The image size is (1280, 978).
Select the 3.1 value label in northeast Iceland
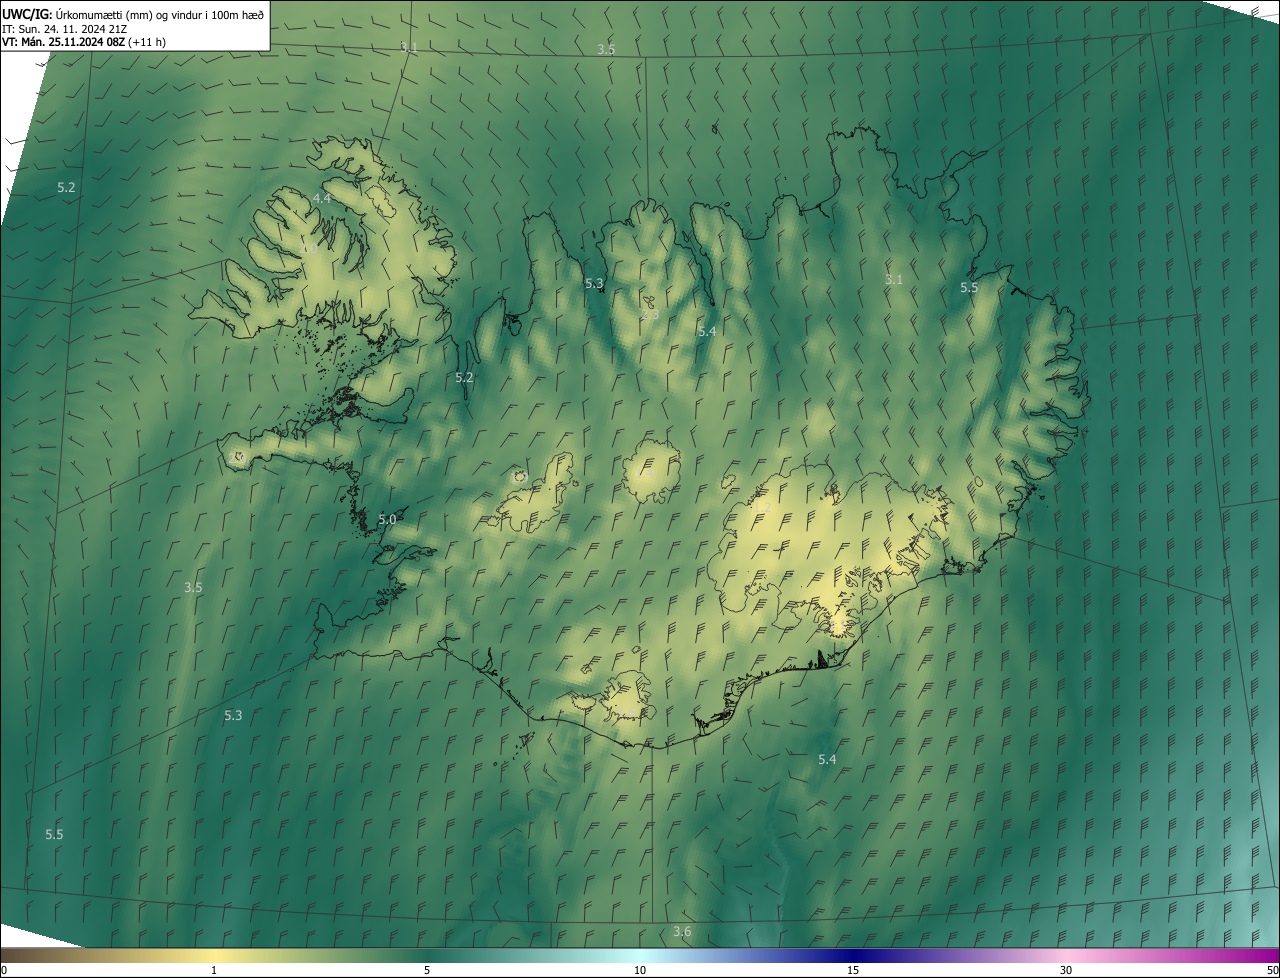[x=894, y=280]
